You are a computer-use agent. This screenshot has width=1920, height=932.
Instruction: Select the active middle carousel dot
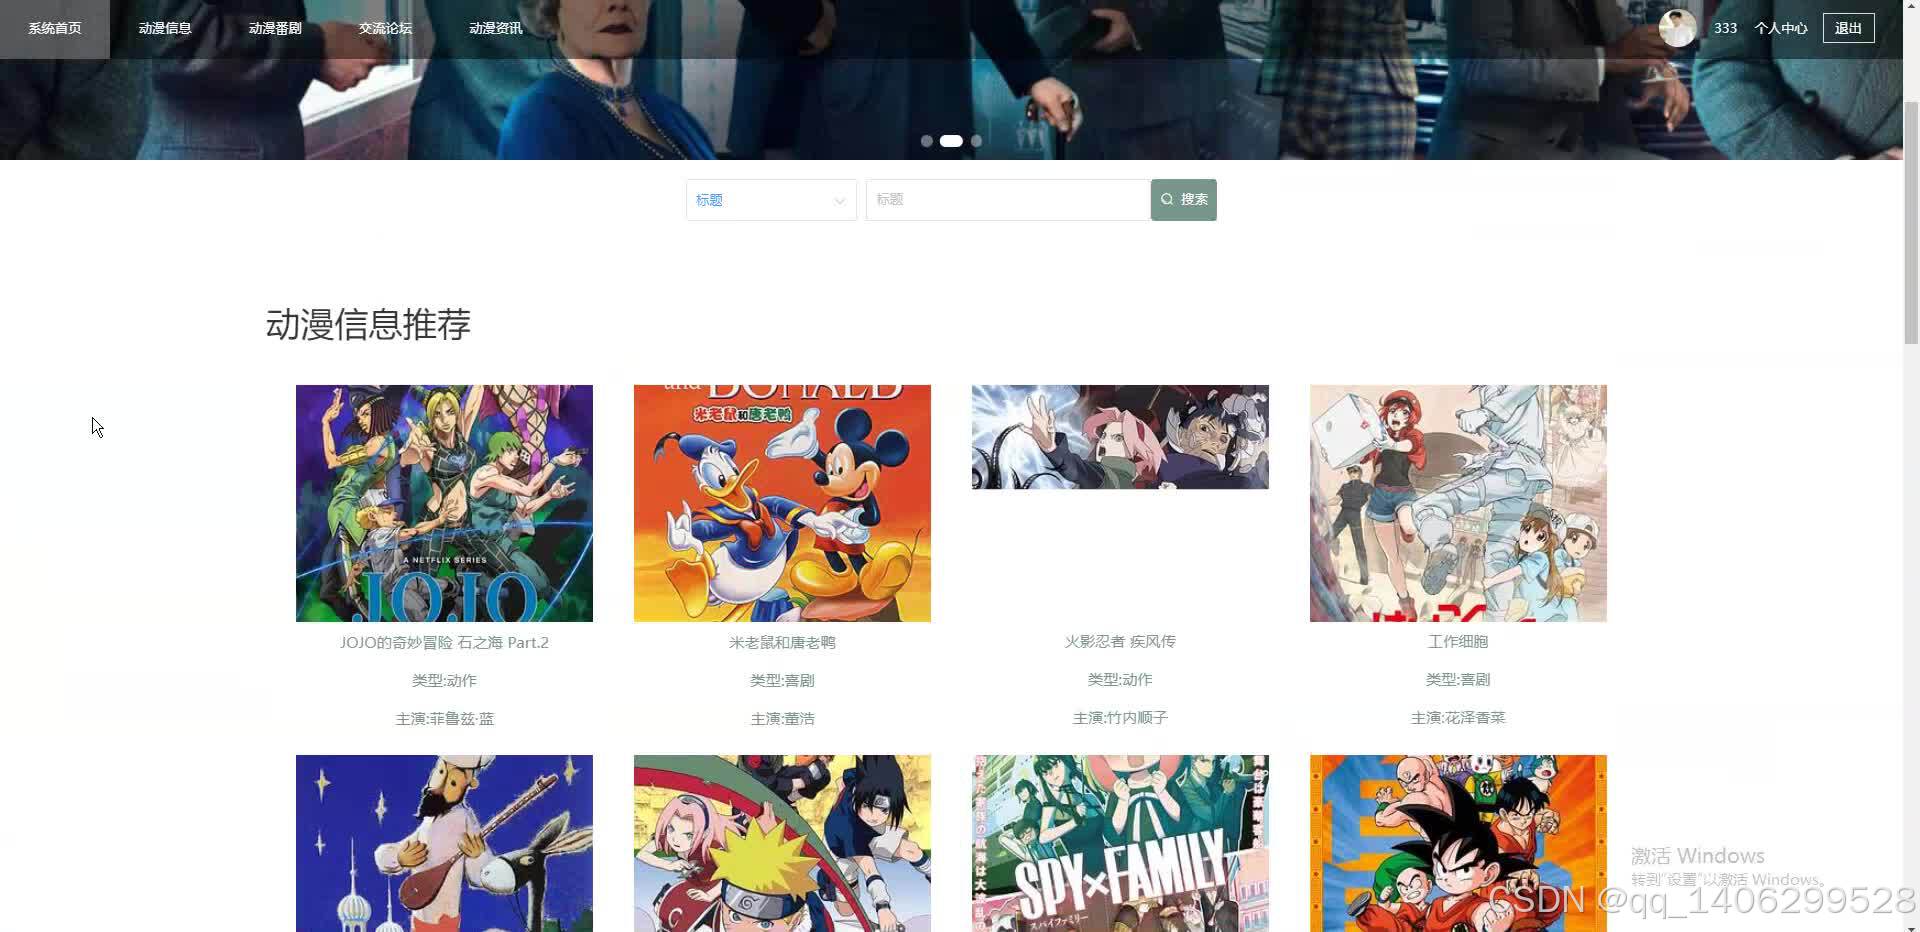click(x=951, y=141)
